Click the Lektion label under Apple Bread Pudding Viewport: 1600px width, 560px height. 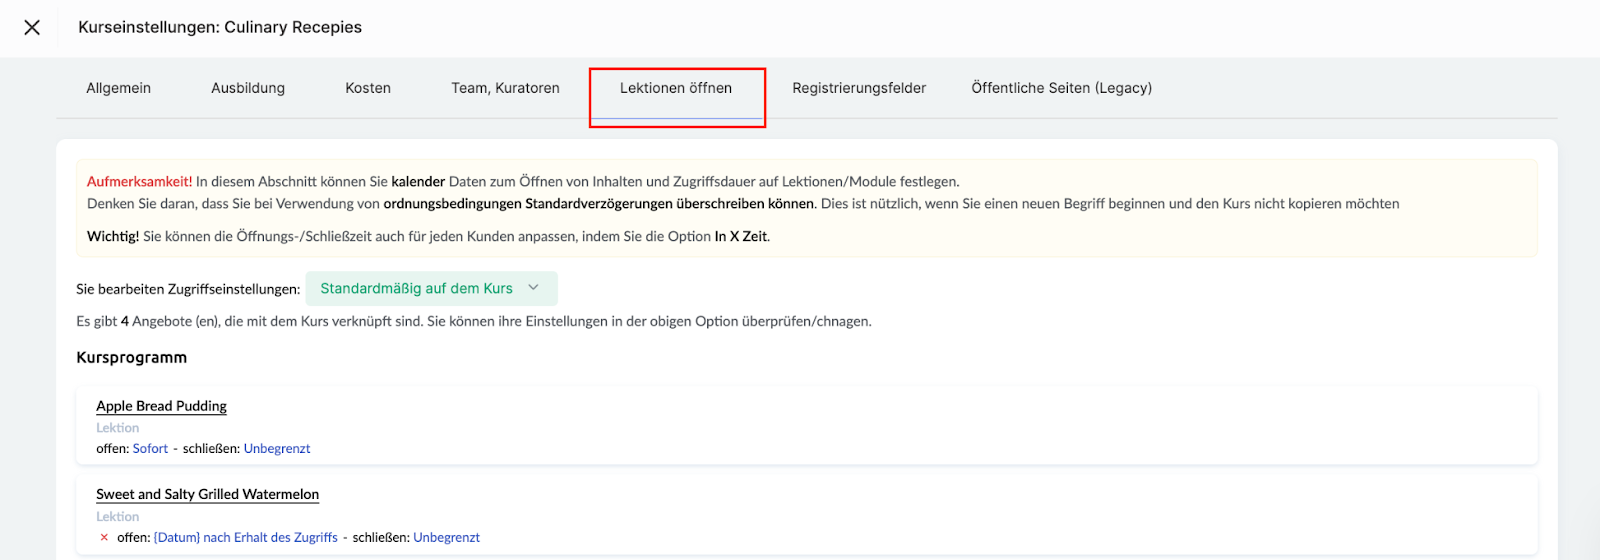point(117,428)
